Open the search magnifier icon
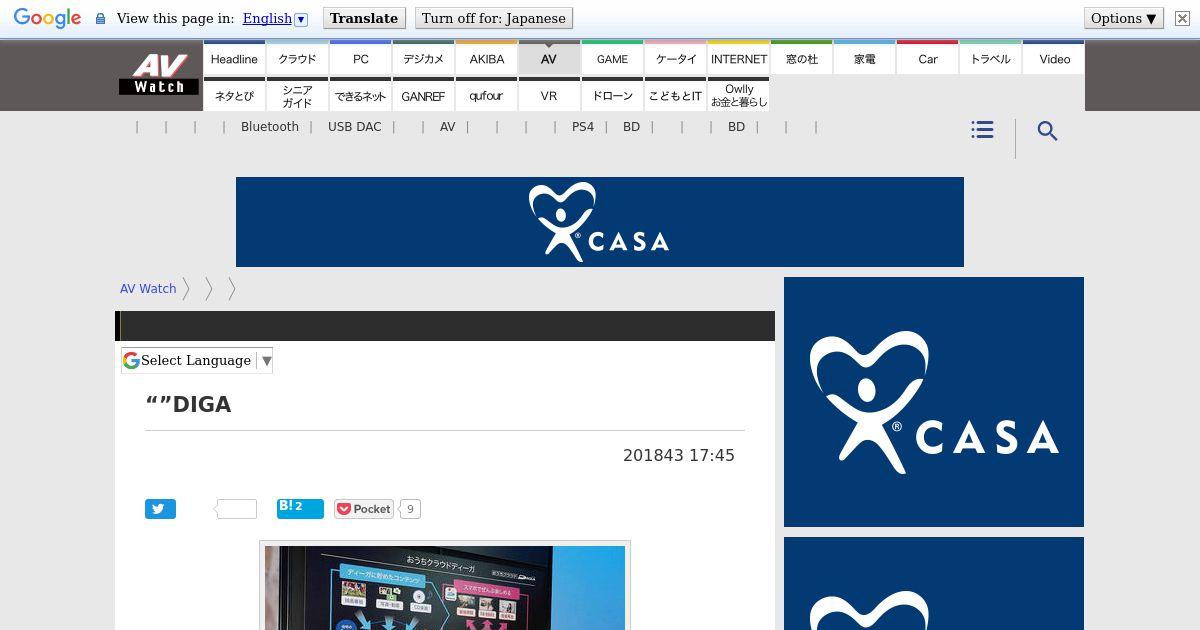This screenshot has height=630, width=1200. (x=1047, y=131)
